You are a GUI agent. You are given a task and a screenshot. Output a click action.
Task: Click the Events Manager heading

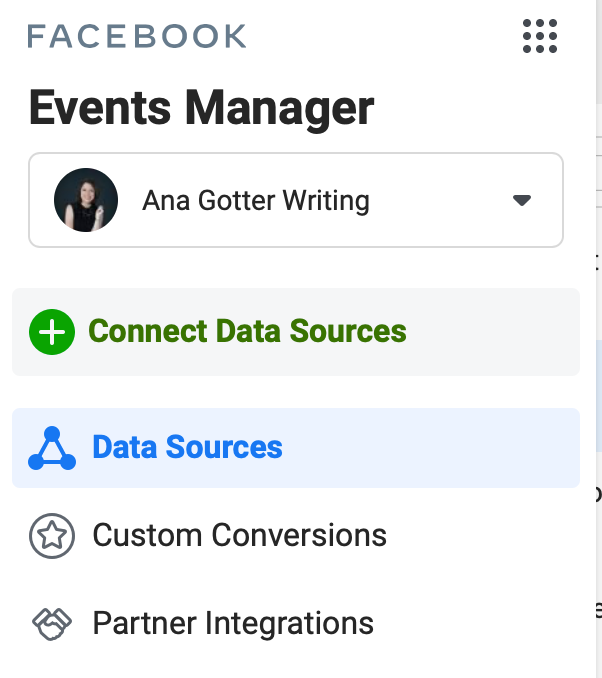(201, 108)
